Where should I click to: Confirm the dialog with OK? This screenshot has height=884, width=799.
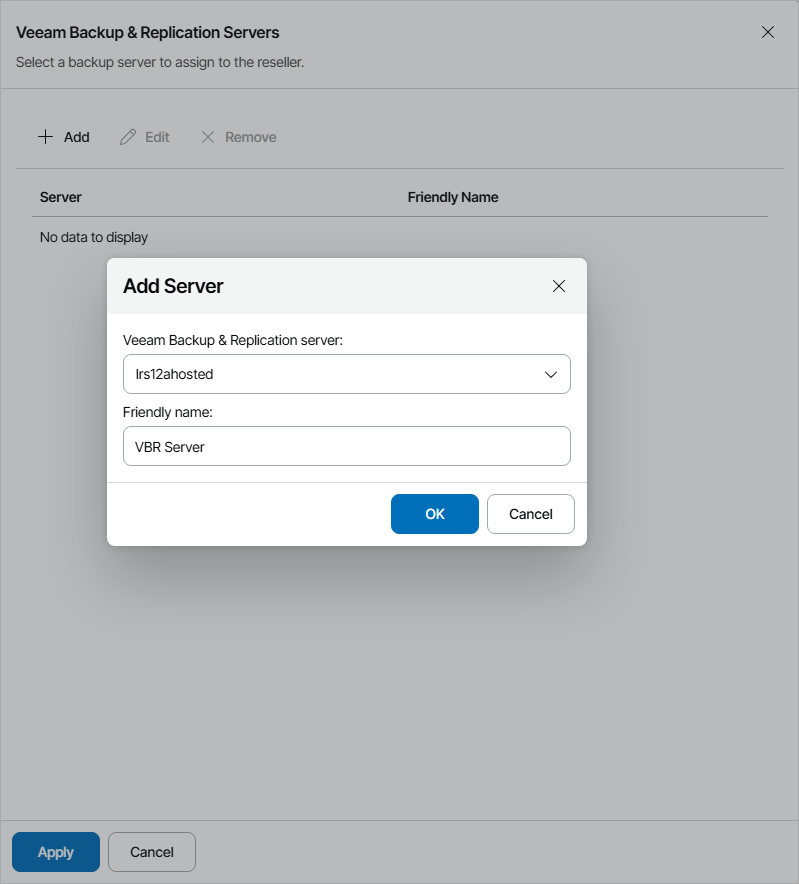tap(434, 514)
